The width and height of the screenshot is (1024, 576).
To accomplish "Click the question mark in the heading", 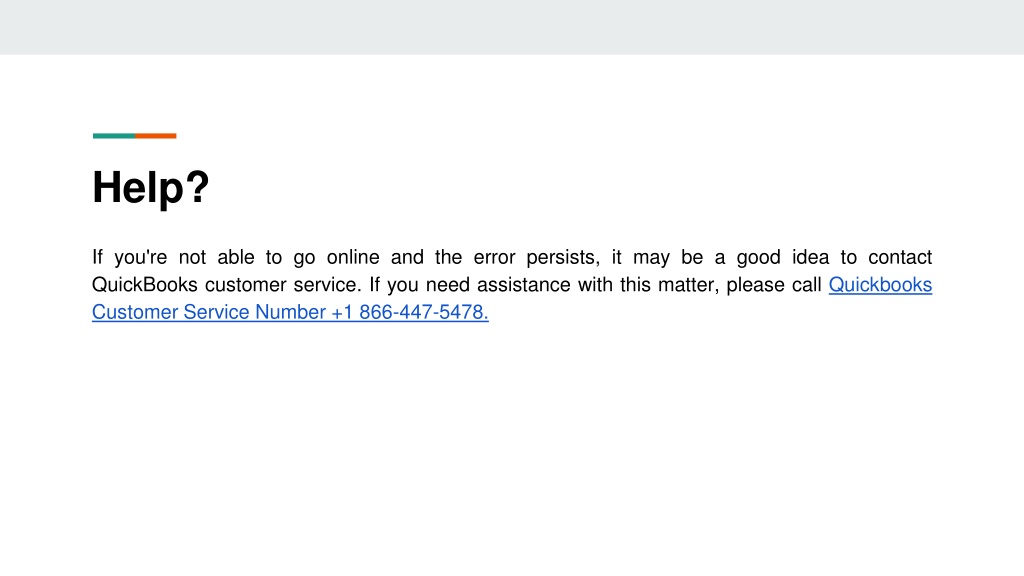I will 197,186.
